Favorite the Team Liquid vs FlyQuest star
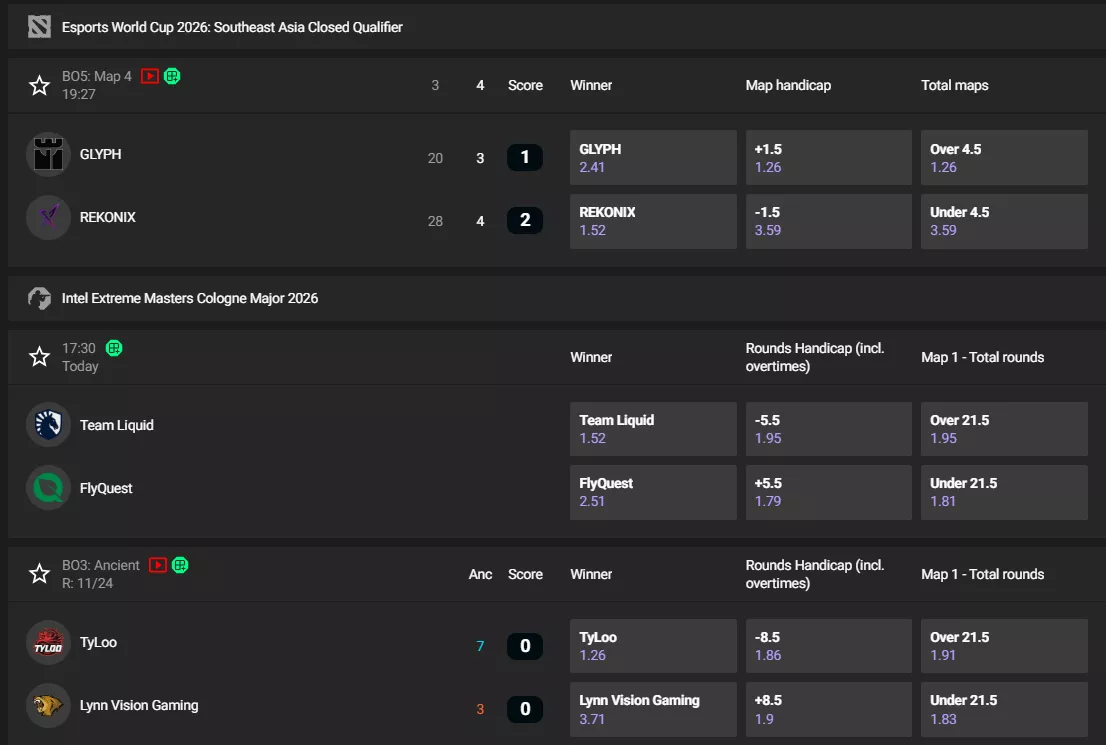 tap(40, 357)
